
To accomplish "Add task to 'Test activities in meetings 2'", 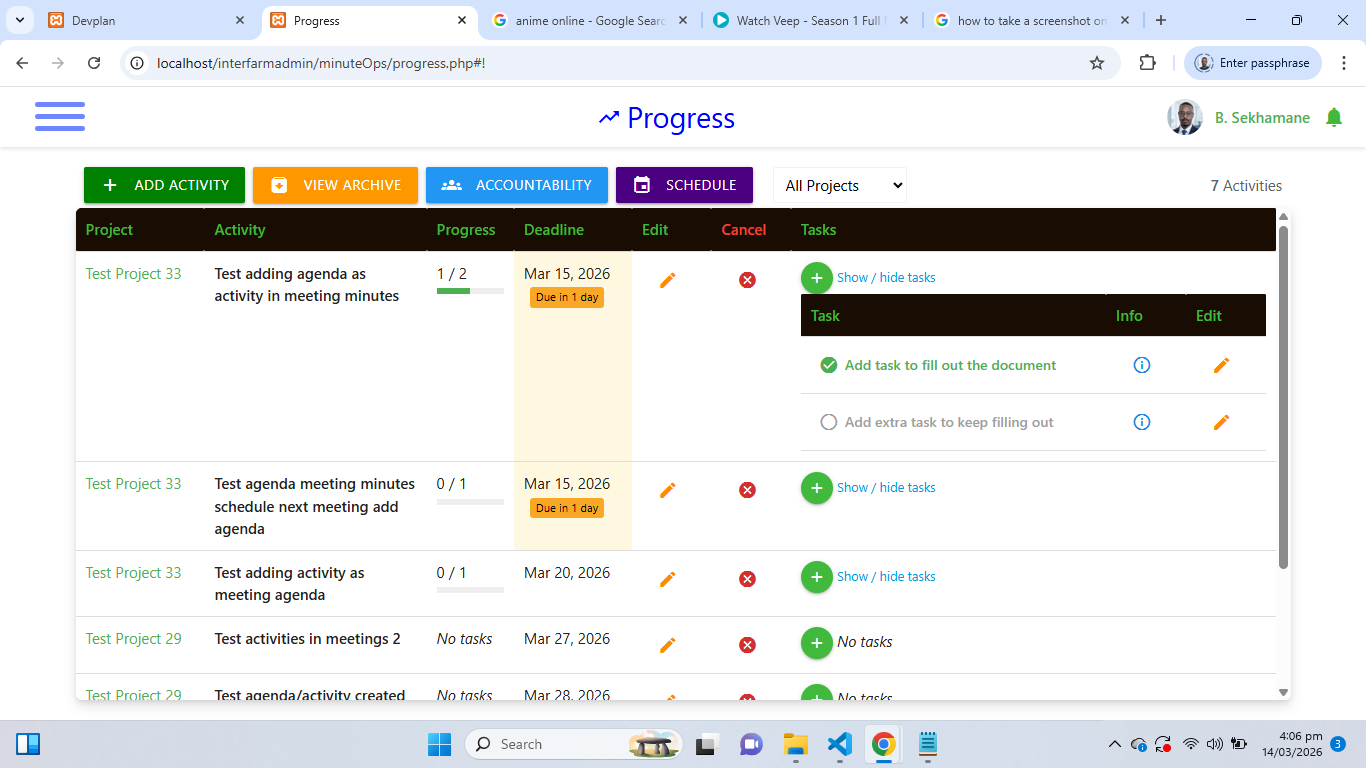I will coord(817,643).
